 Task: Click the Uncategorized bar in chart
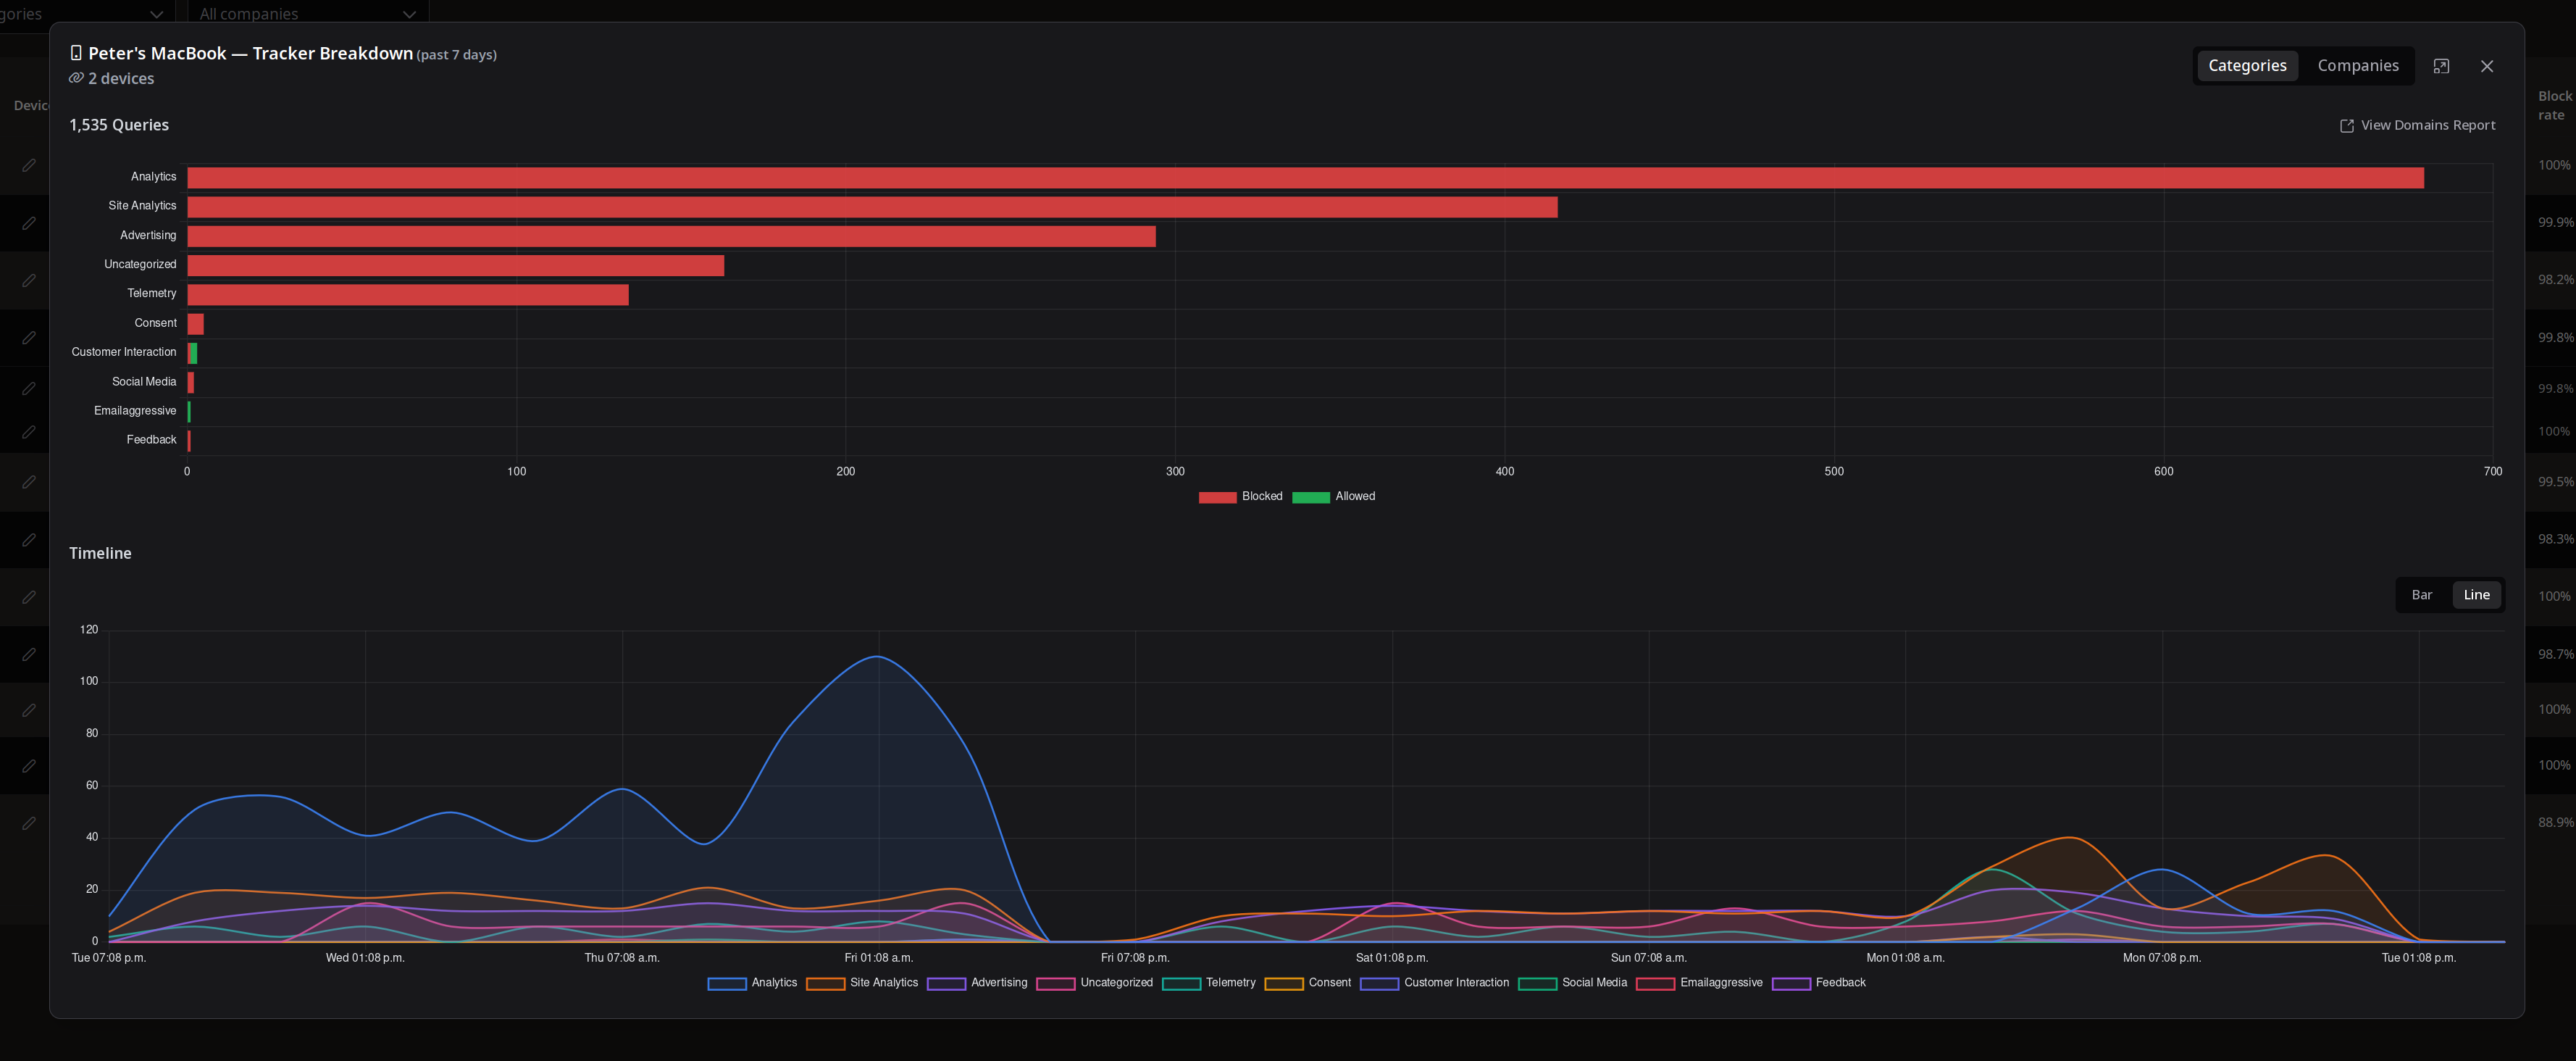click(455, 265)
